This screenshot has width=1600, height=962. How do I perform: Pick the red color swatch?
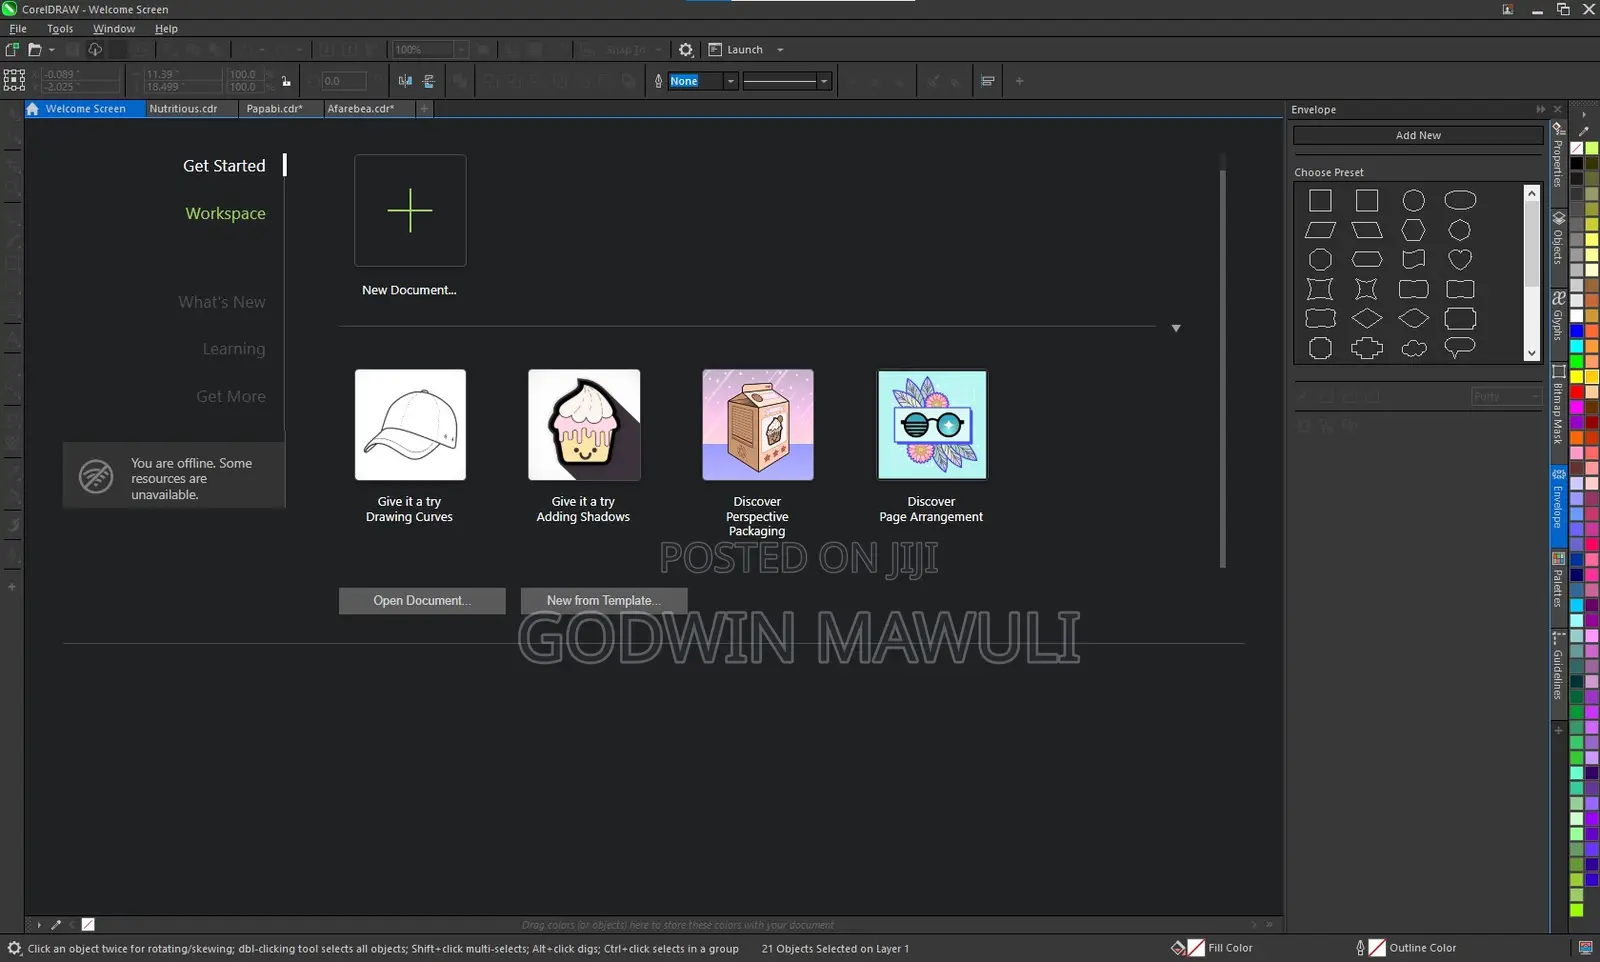1577,392
